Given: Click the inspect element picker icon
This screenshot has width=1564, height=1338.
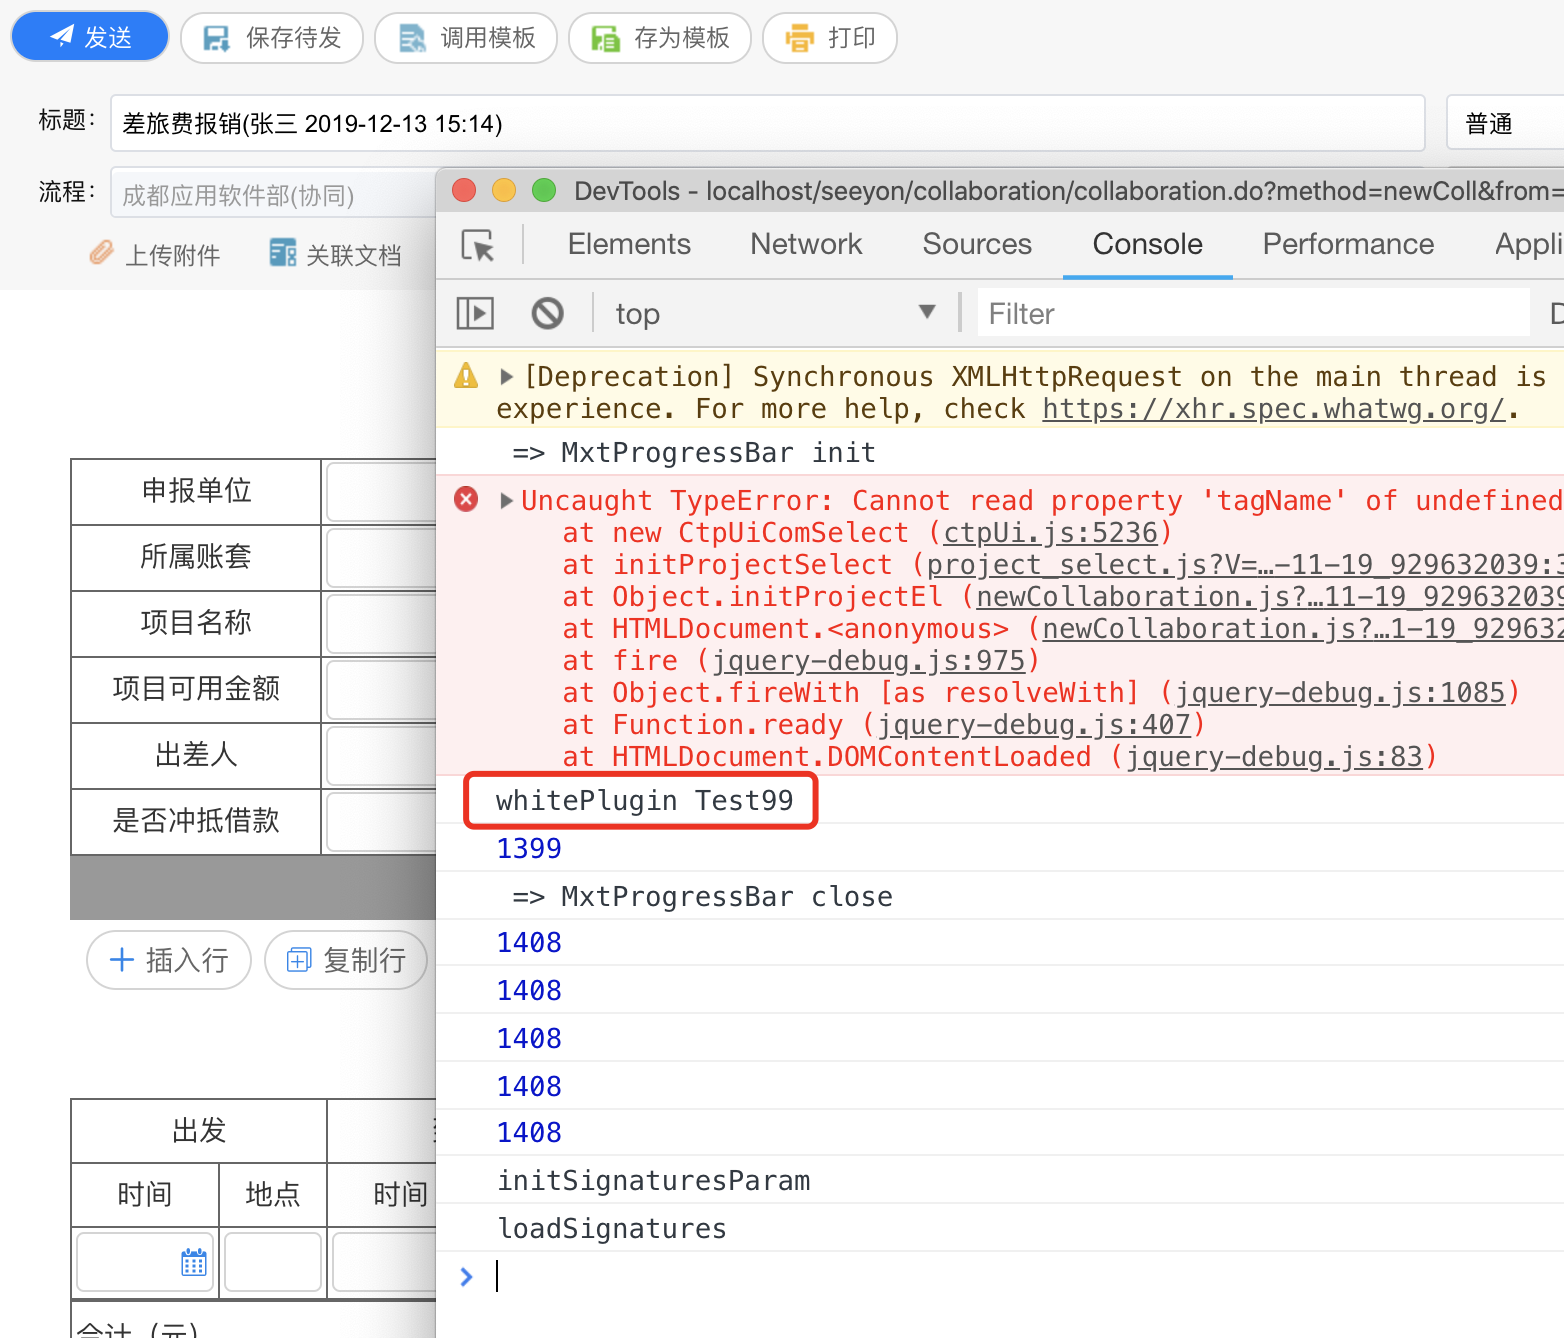Looking at the screenshot, I should [x=478, y=245].
